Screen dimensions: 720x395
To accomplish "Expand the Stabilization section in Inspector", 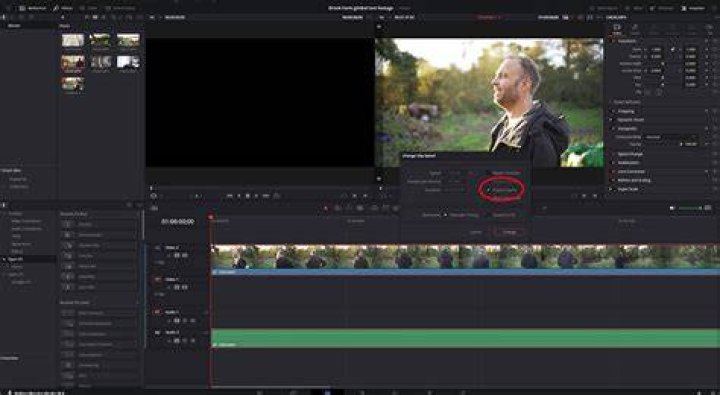I will (x=628, y=163).
